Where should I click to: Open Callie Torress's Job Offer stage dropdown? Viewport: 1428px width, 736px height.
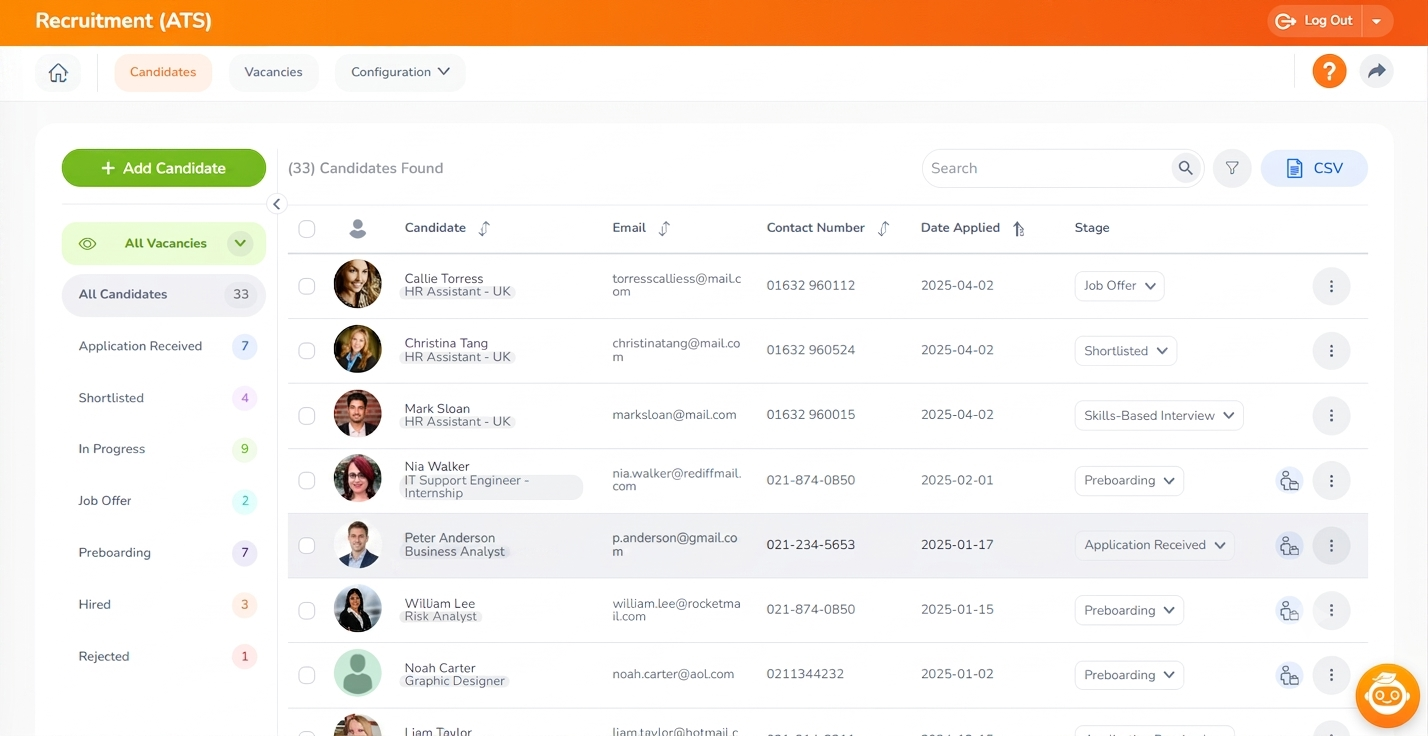point(1119,286)
